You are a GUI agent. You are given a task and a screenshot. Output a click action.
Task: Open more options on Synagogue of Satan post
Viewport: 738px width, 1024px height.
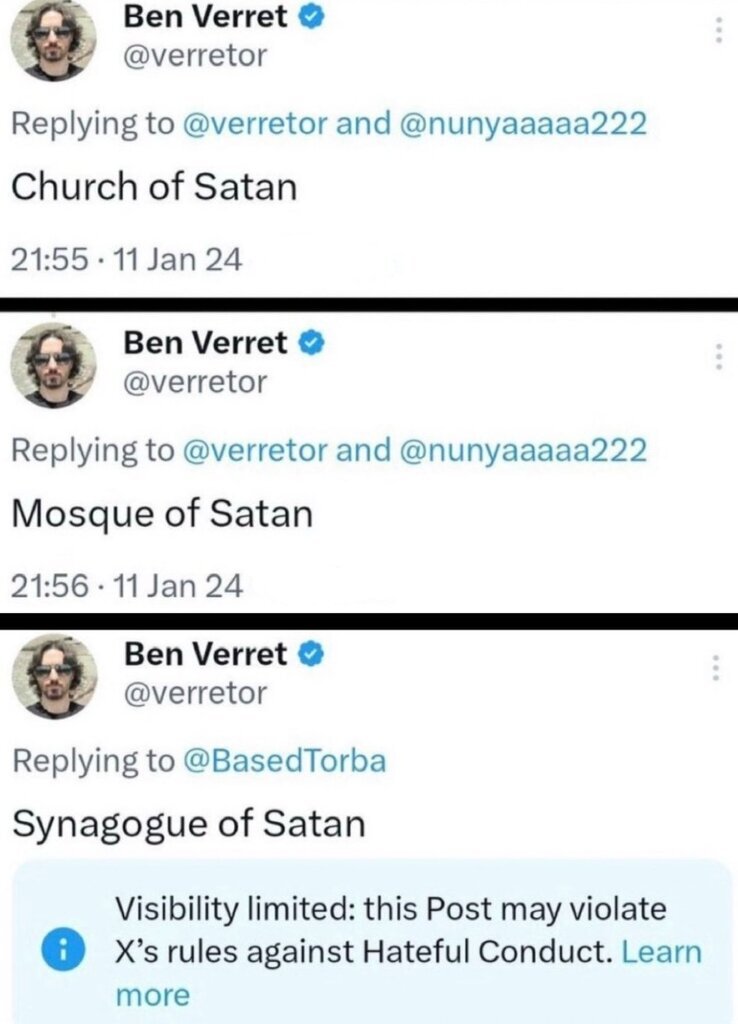click(717, 668)
